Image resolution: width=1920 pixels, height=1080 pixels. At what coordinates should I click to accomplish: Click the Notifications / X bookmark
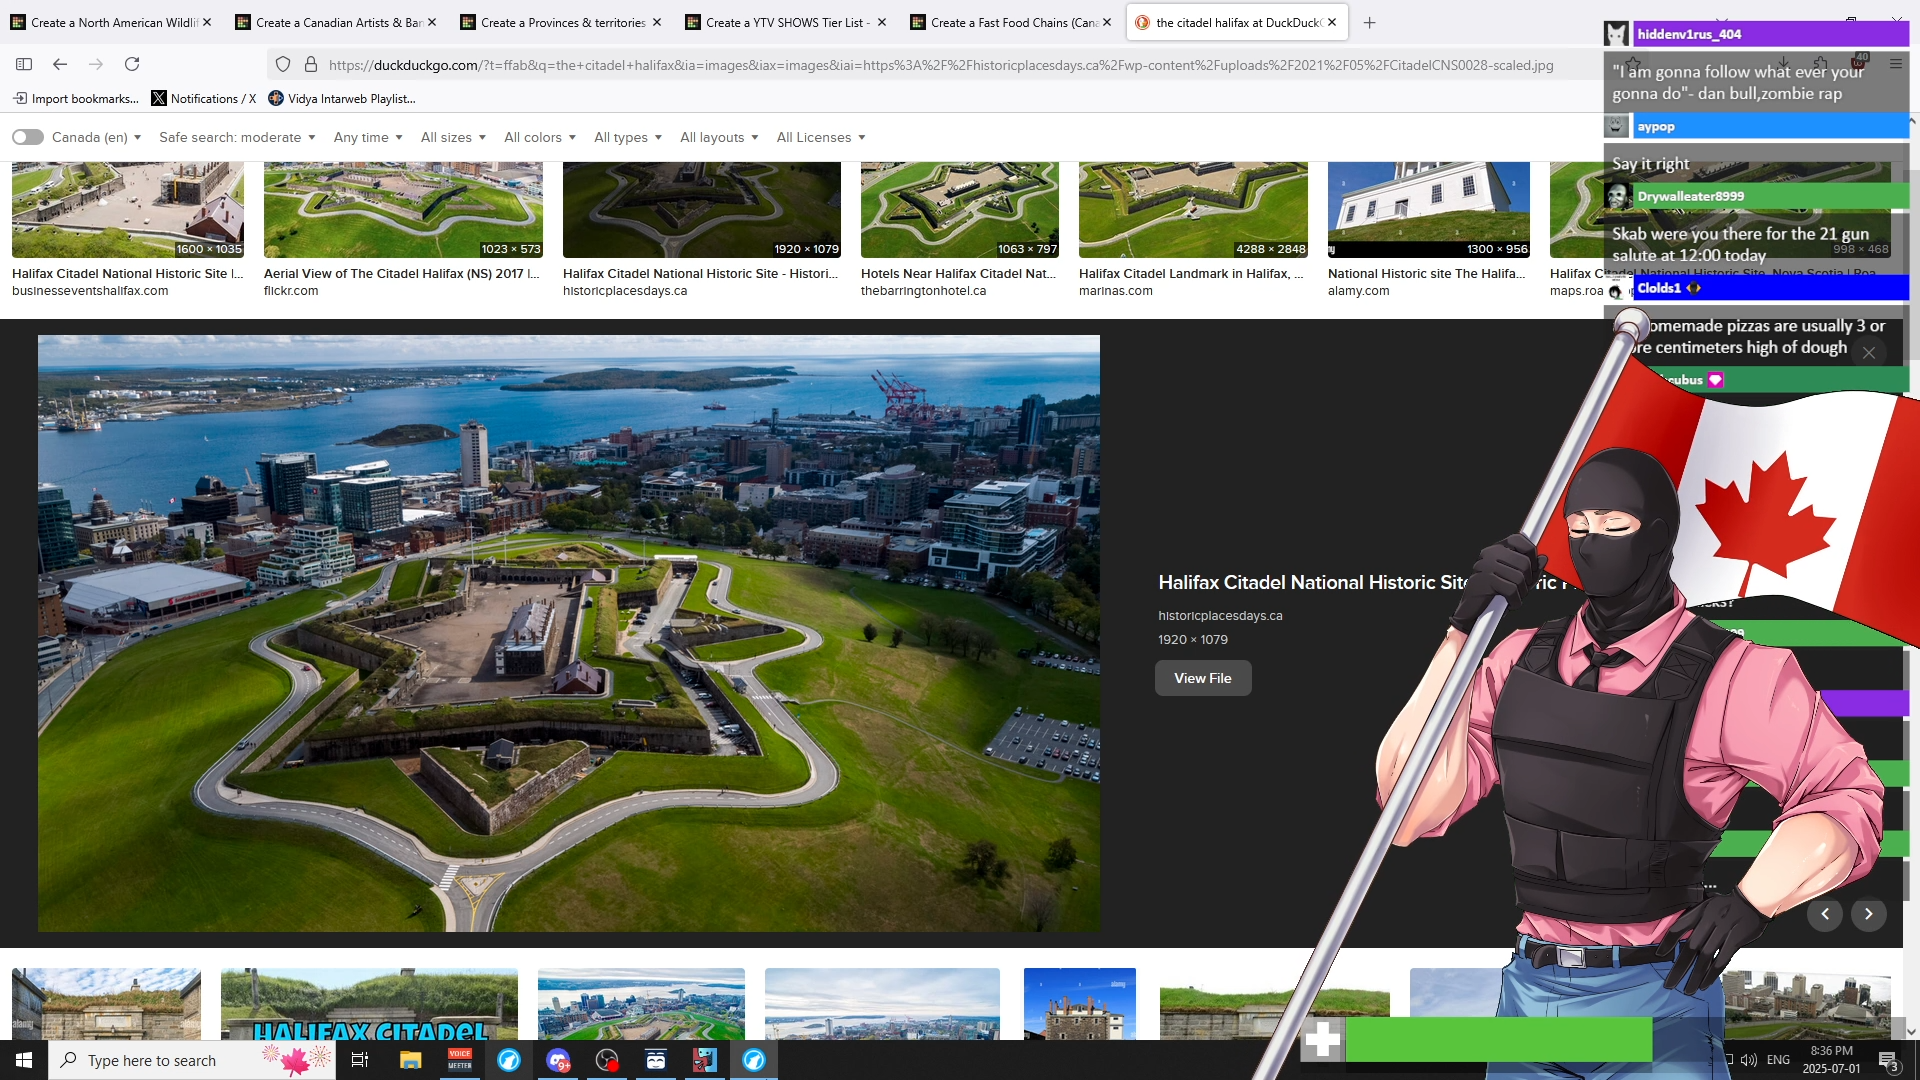click(x=204, y=98)
